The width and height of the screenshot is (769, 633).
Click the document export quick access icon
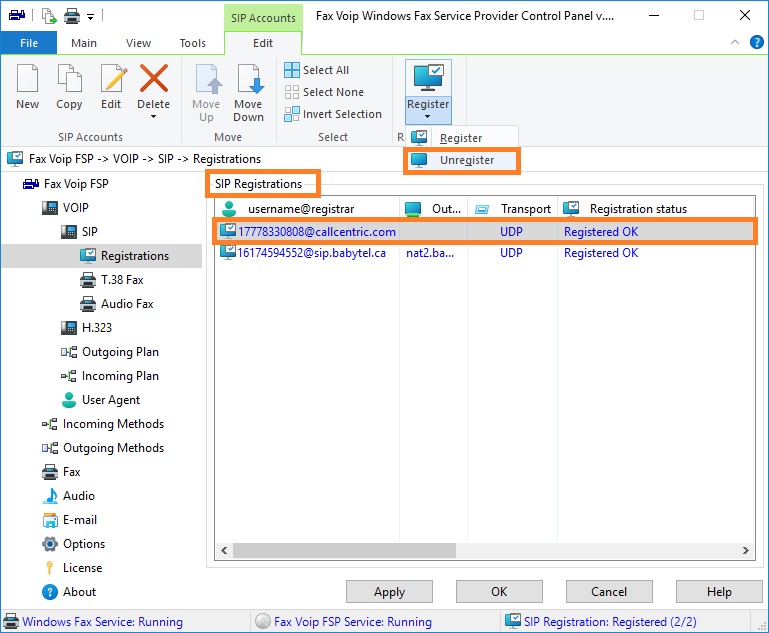49,16
